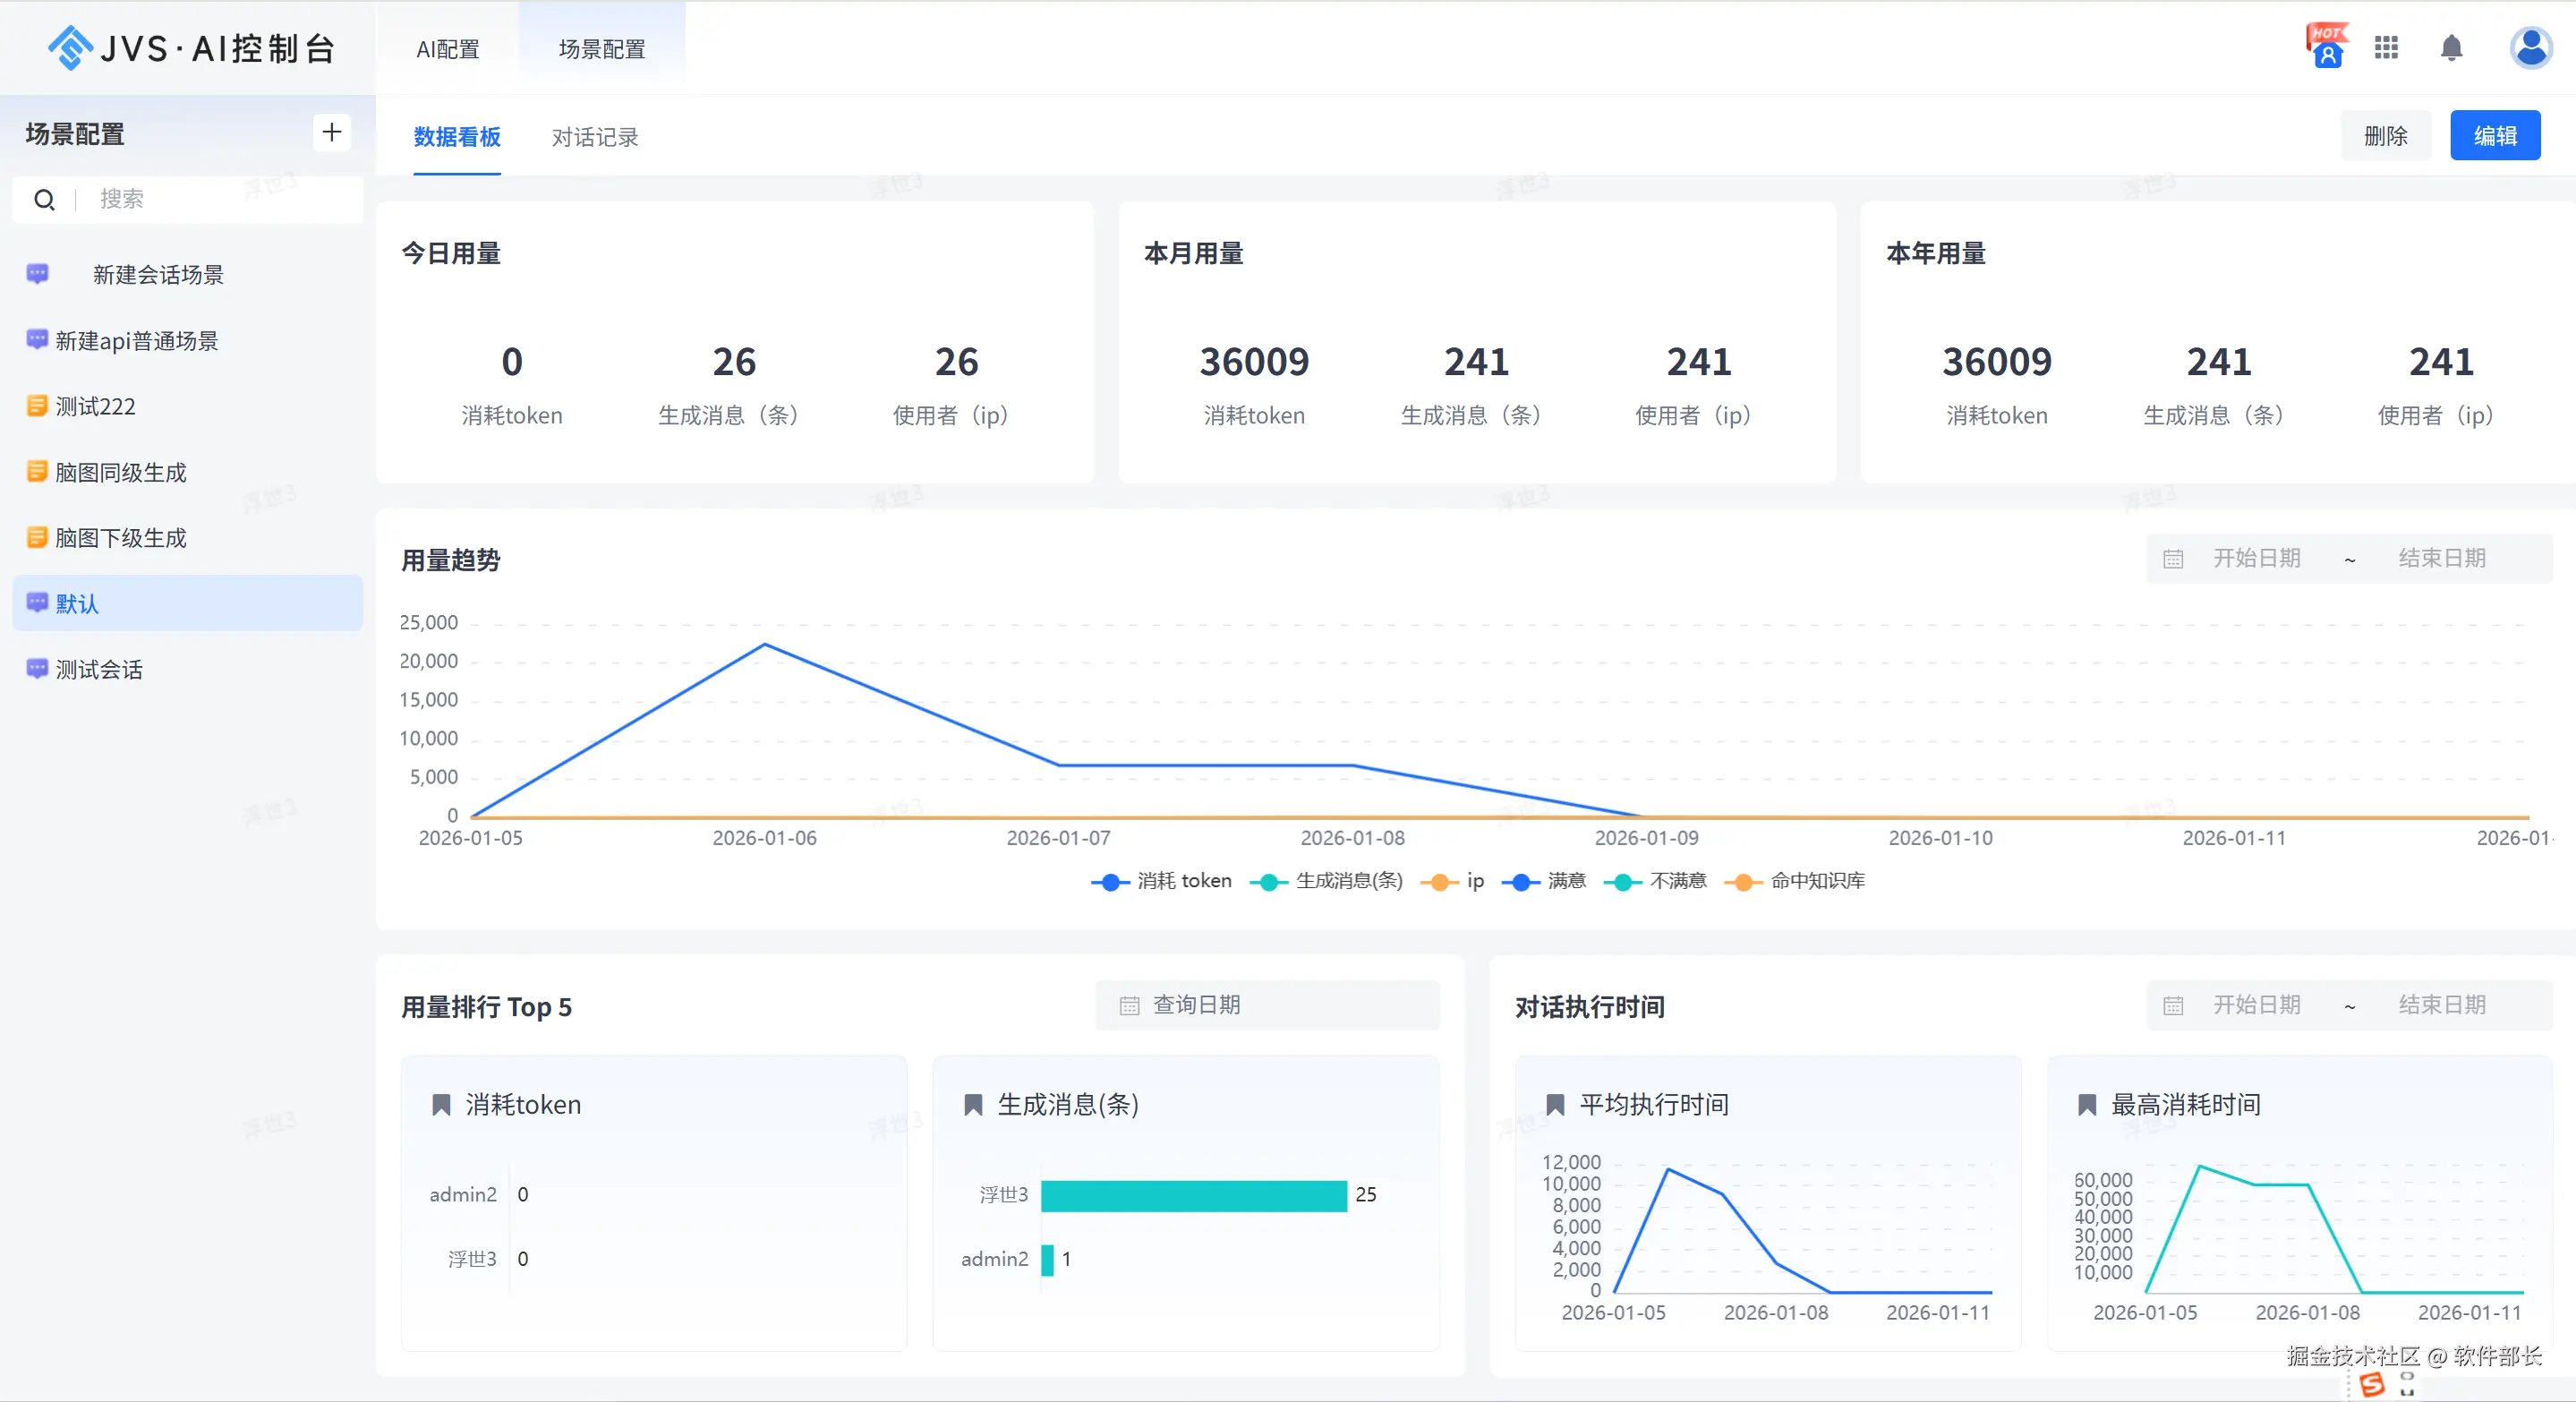The height and width of the screenshot is (1402, 2576).
Task: Click the plus icon to add scene
Action: 331,132
